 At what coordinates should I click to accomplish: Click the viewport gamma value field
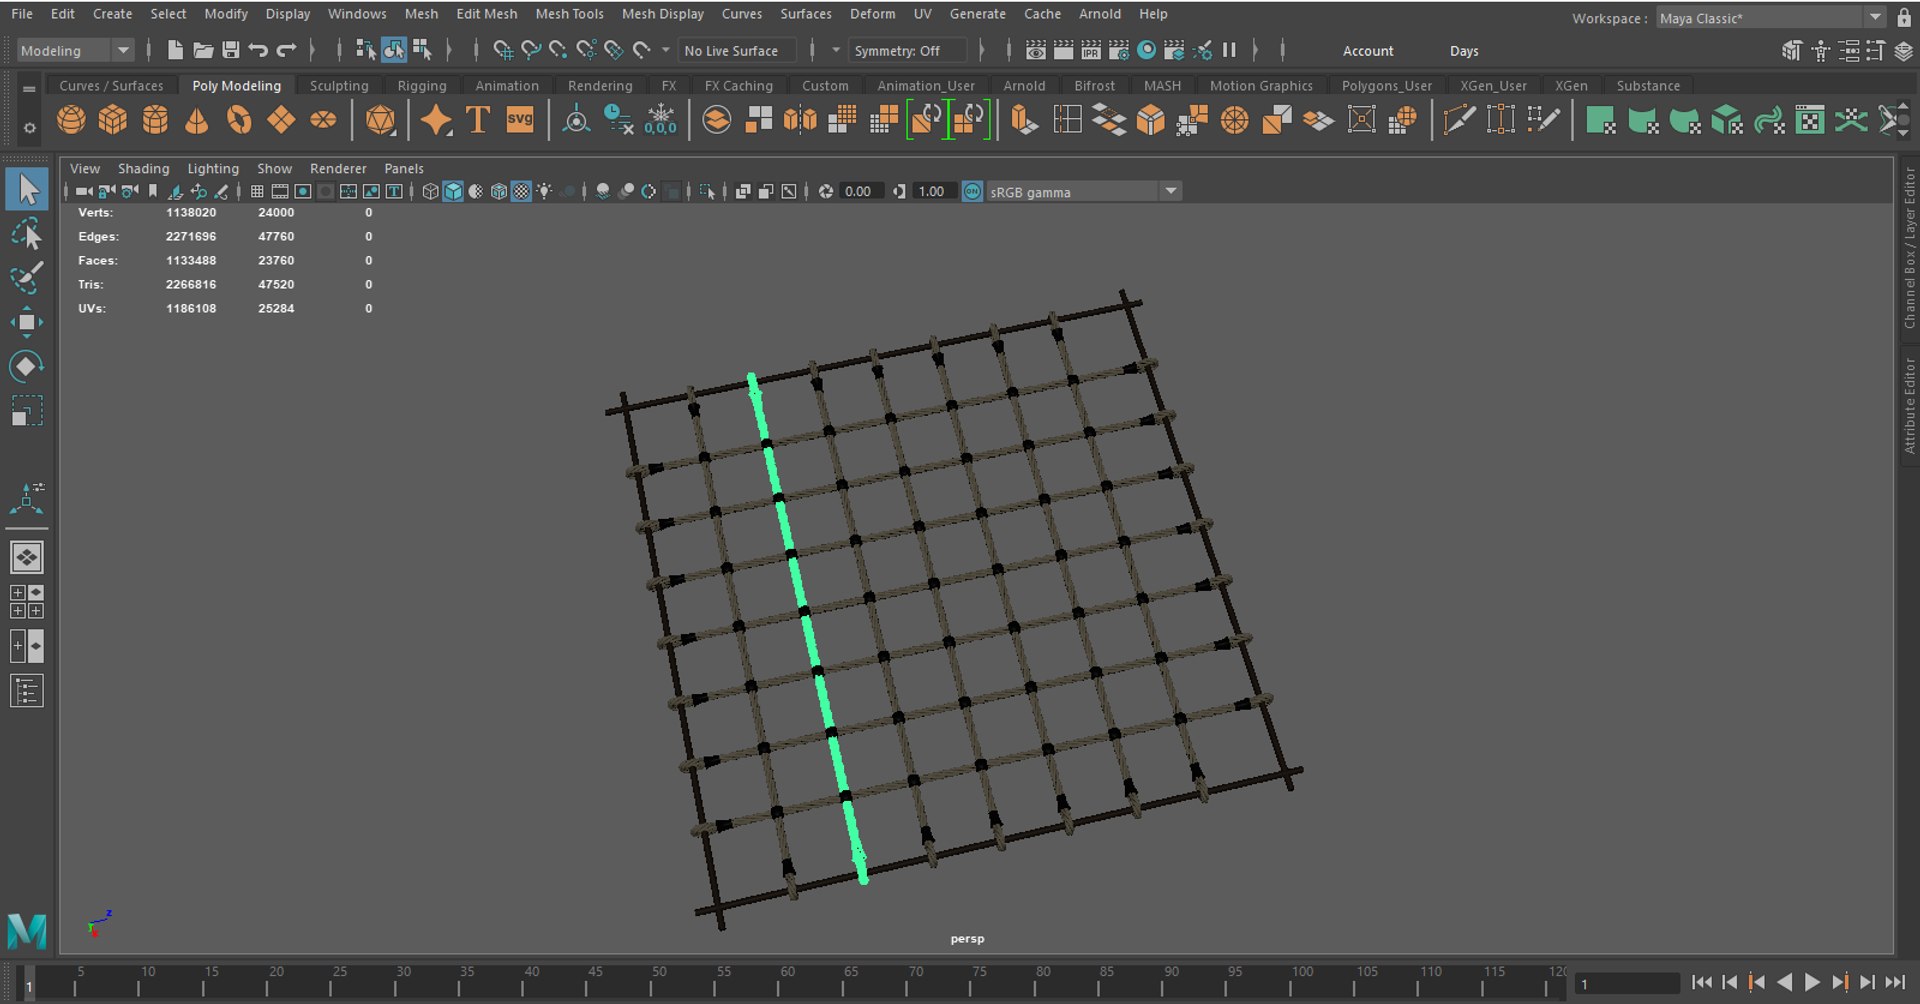(932, 191)
